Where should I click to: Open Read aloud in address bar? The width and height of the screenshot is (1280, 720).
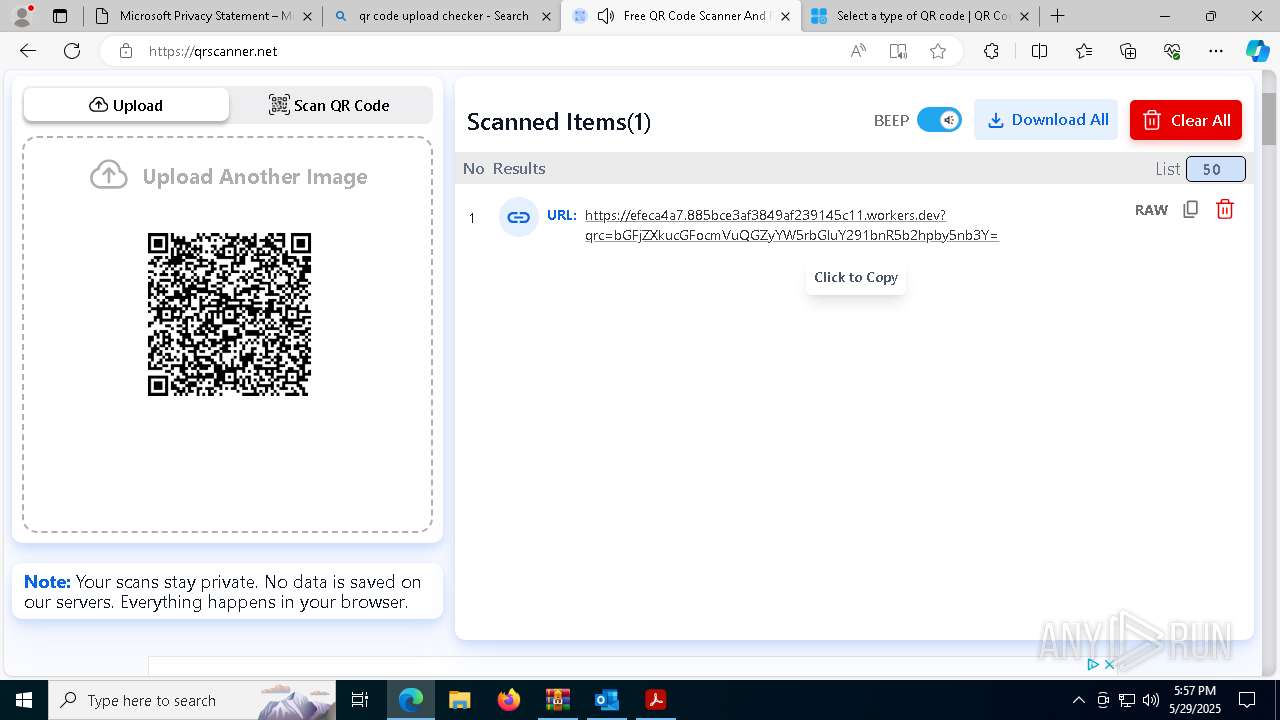[858, 51]
